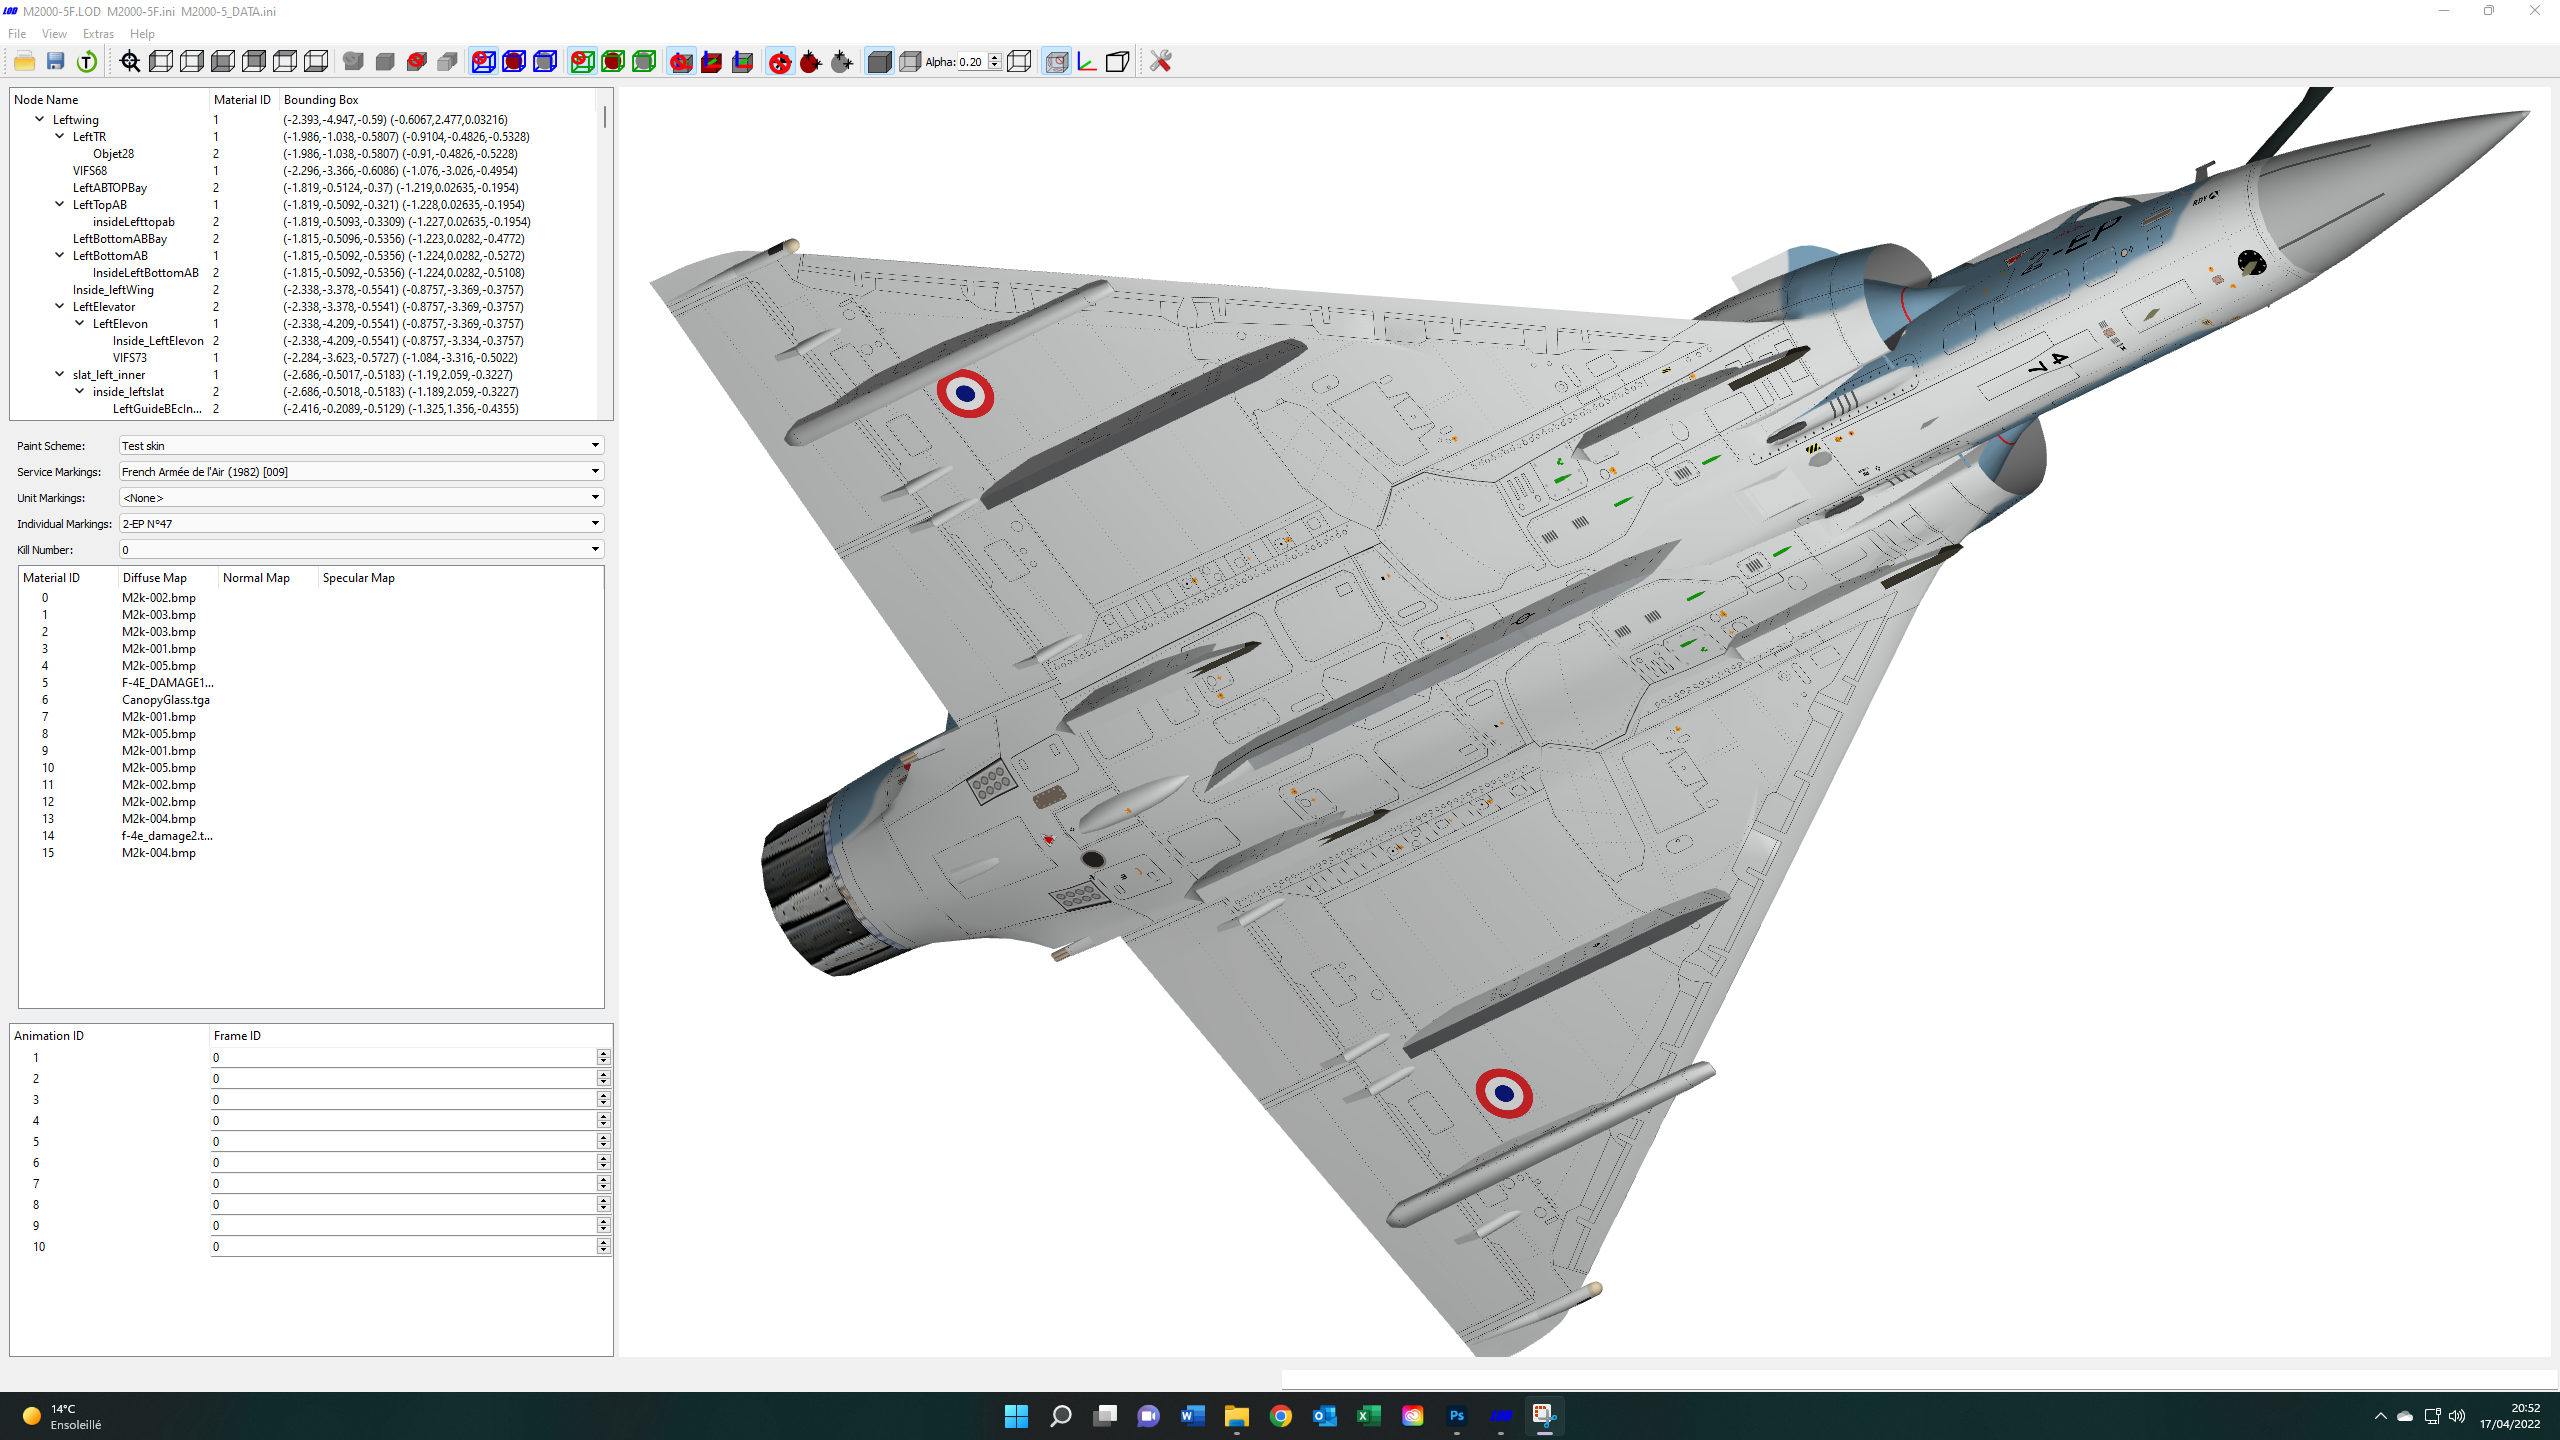Open the Extras menu

coord(98,34)
